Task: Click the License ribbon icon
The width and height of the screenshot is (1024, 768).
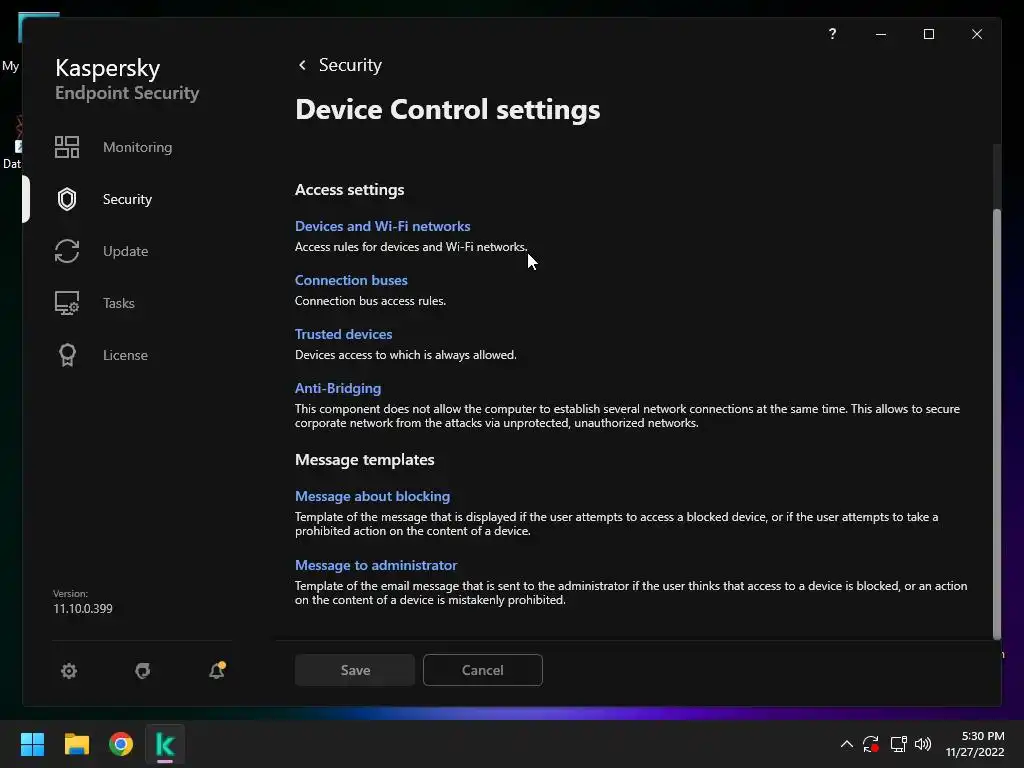Action: pyautogui.click(x=67, y=355)
